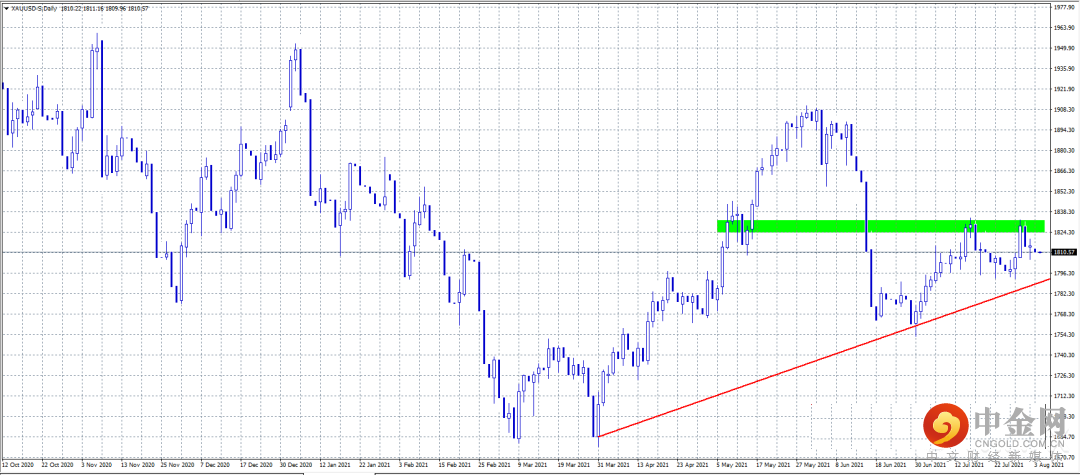Click the 23 Apr 2021 date label
The image size is (1080, 475).
tap(692, 465)
